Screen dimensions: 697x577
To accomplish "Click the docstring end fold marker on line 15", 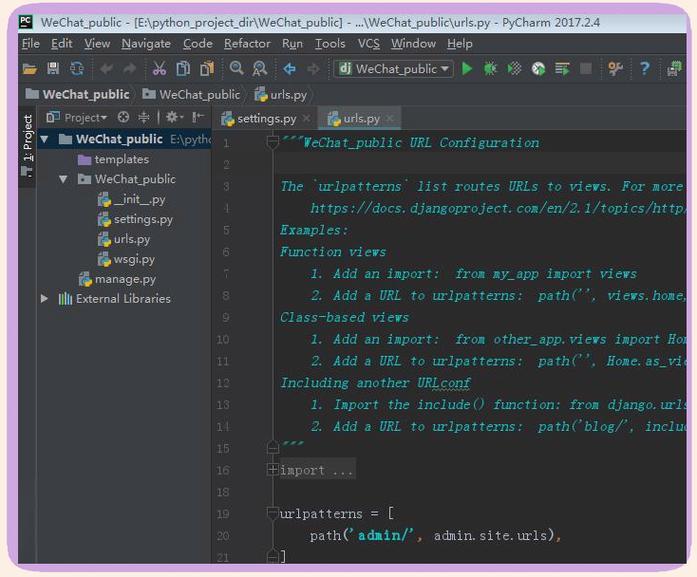I will click(x=272, y=447).
